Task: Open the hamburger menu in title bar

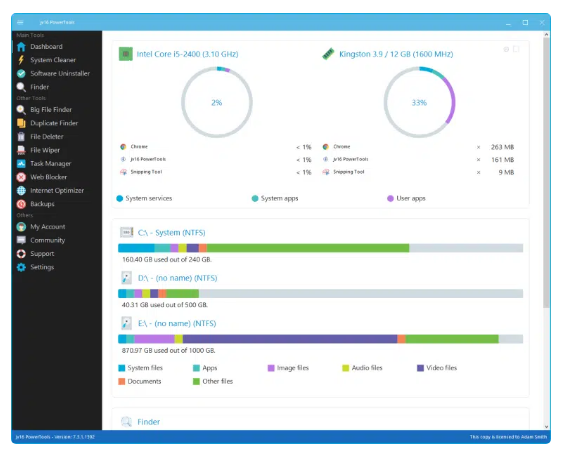Action: (20, 22)
